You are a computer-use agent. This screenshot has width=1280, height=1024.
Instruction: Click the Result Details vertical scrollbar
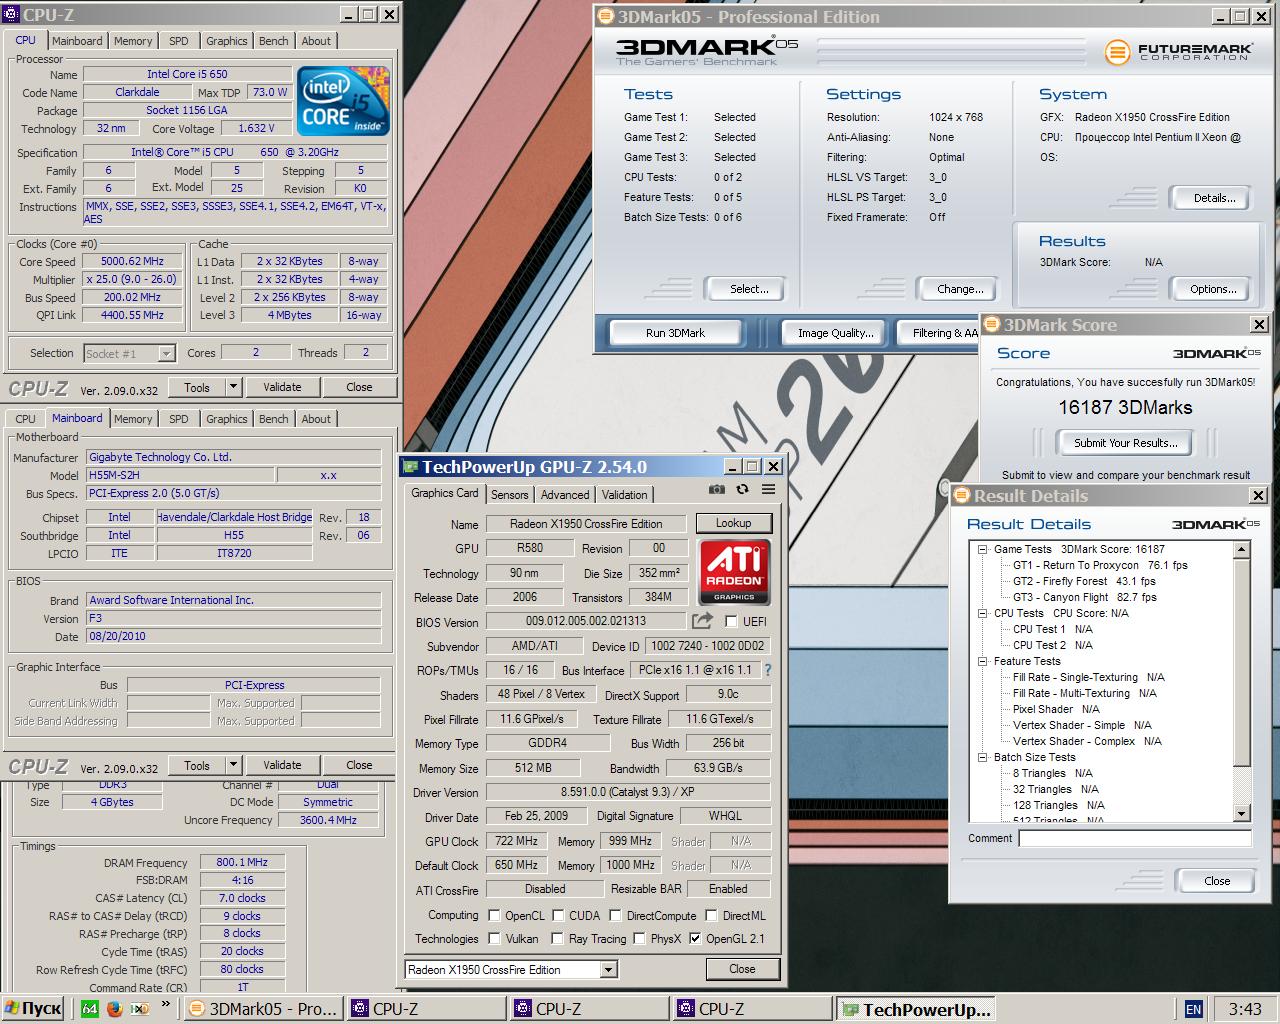(x=1242, y=680)
